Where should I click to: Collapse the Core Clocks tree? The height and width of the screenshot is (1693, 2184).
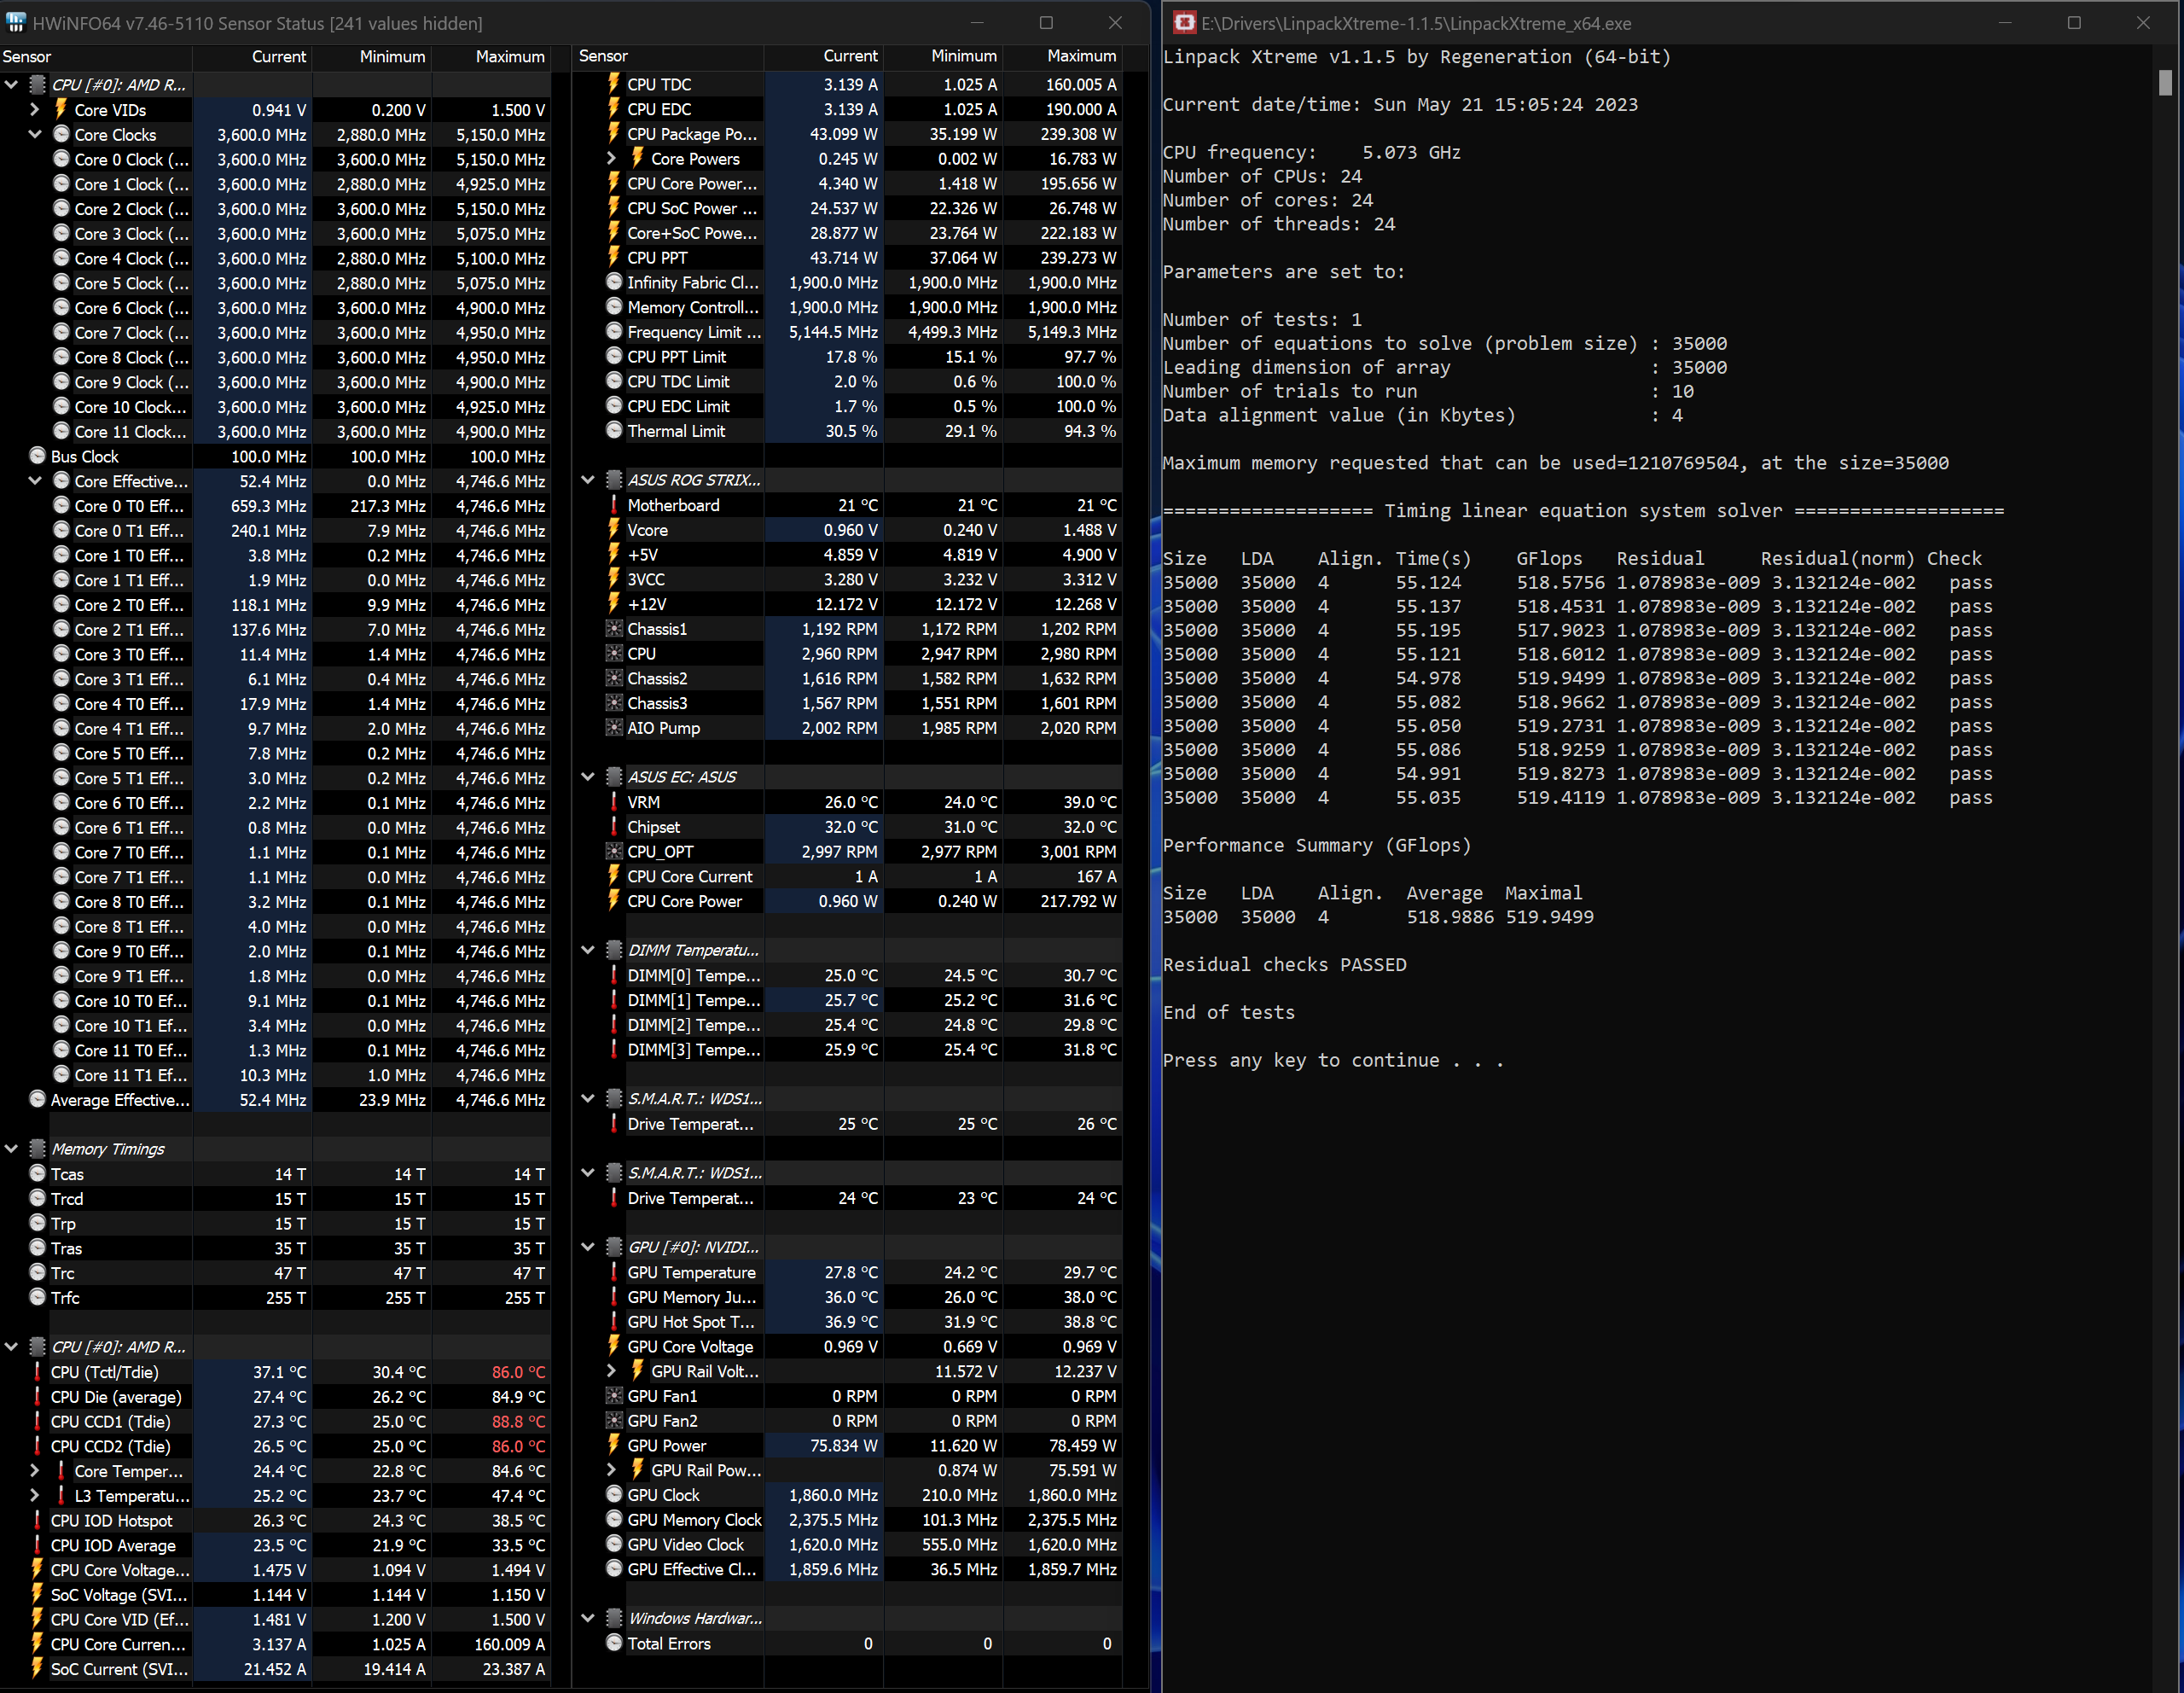coord(35,134)
